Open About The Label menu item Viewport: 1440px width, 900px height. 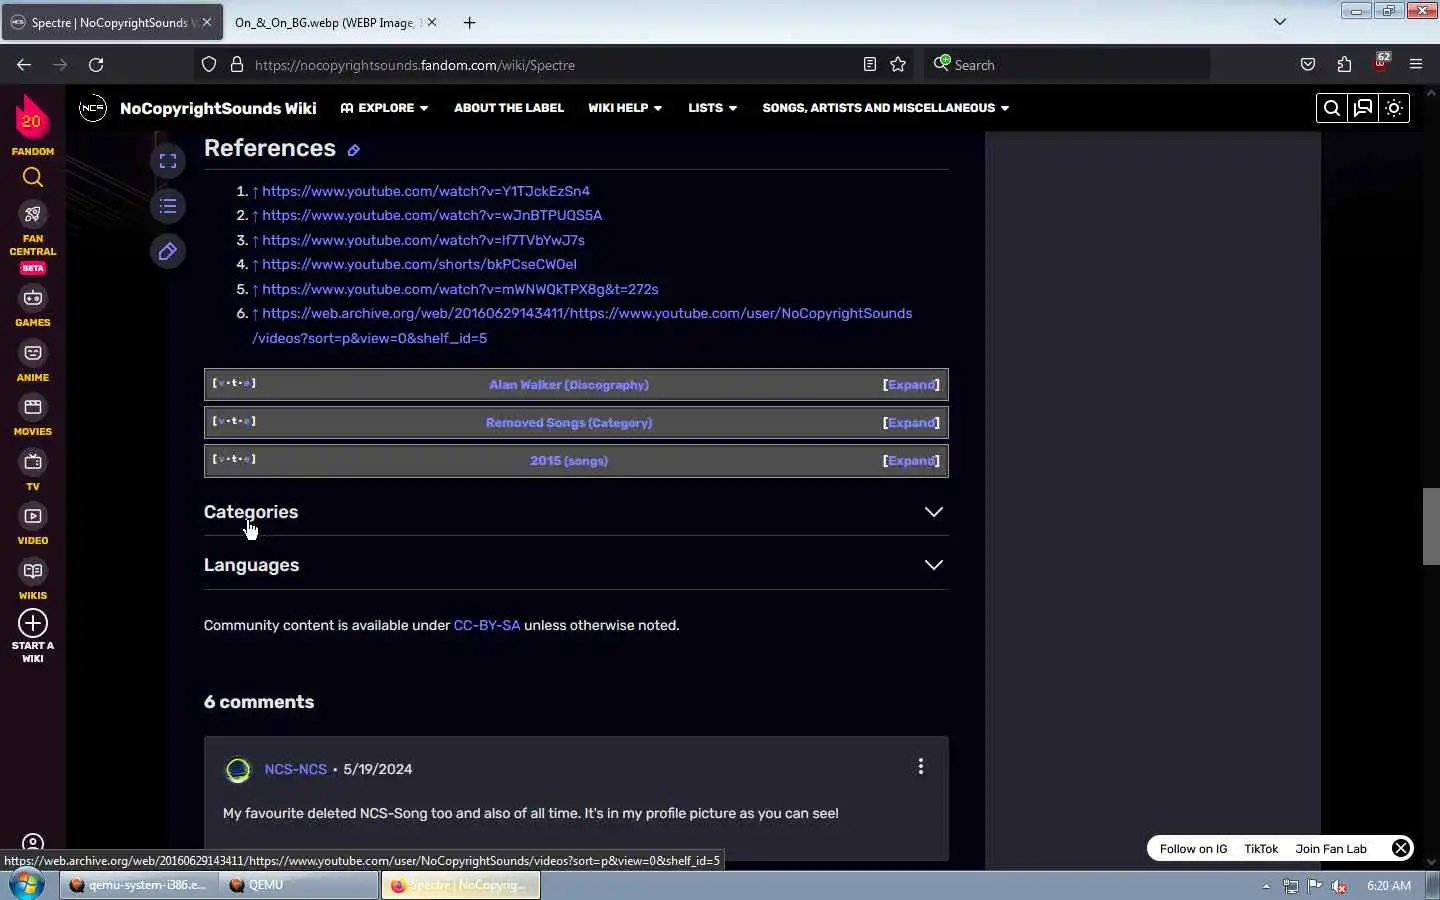tap(509, 108)
